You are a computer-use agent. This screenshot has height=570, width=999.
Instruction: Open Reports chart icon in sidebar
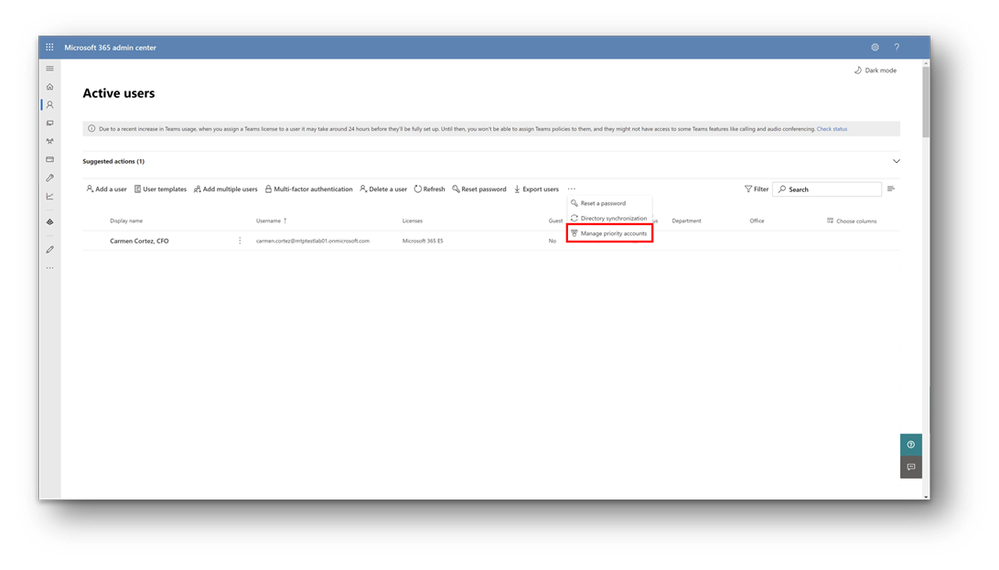click(50, 196)
